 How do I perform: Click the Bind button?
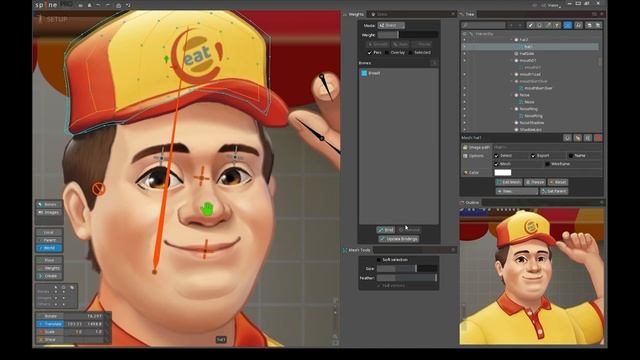385,230
